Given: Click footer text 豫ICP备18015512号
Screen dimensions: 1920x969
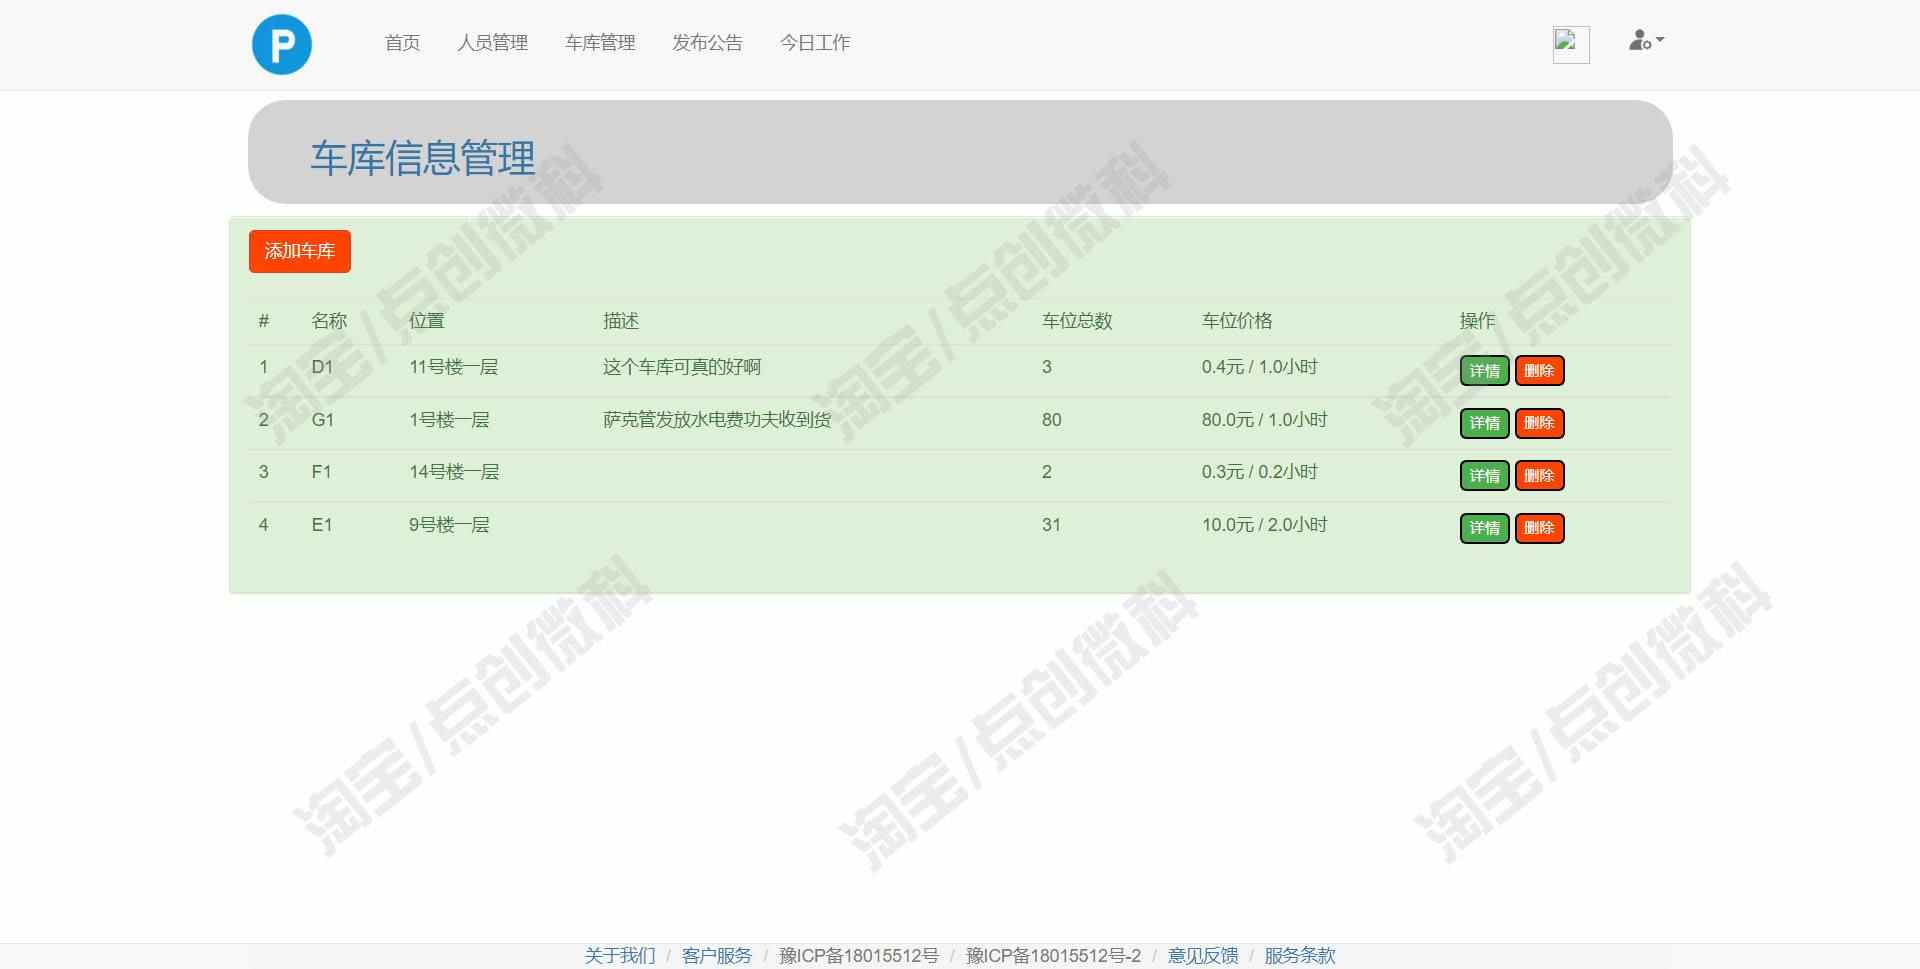Looking at the screenshot, I should tap(859, 956).
